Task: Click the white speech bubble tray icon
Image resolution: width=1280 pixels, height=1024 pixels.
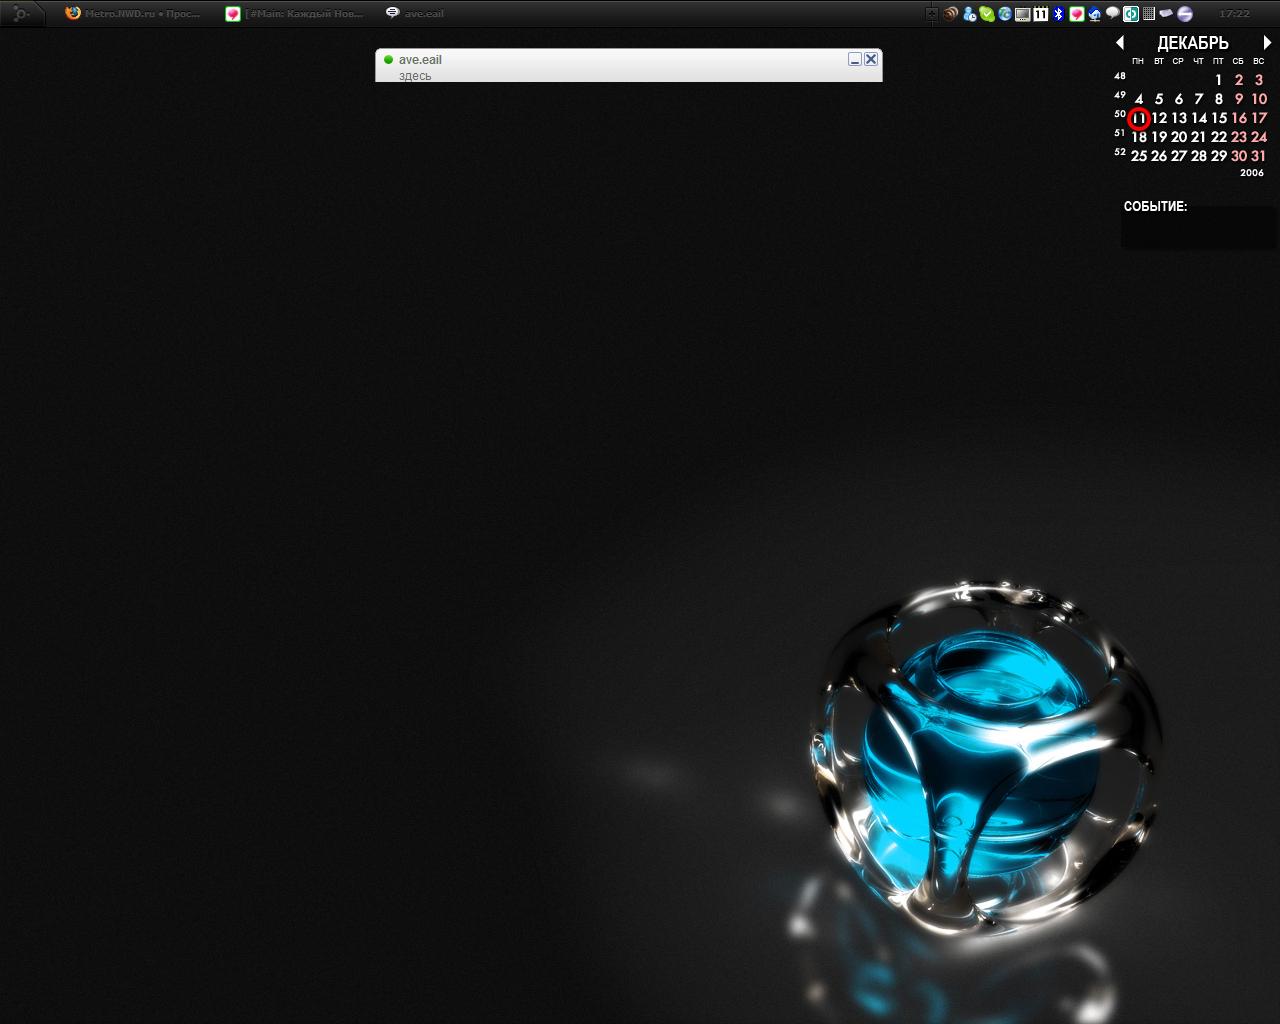Action: pos(1112,14)
